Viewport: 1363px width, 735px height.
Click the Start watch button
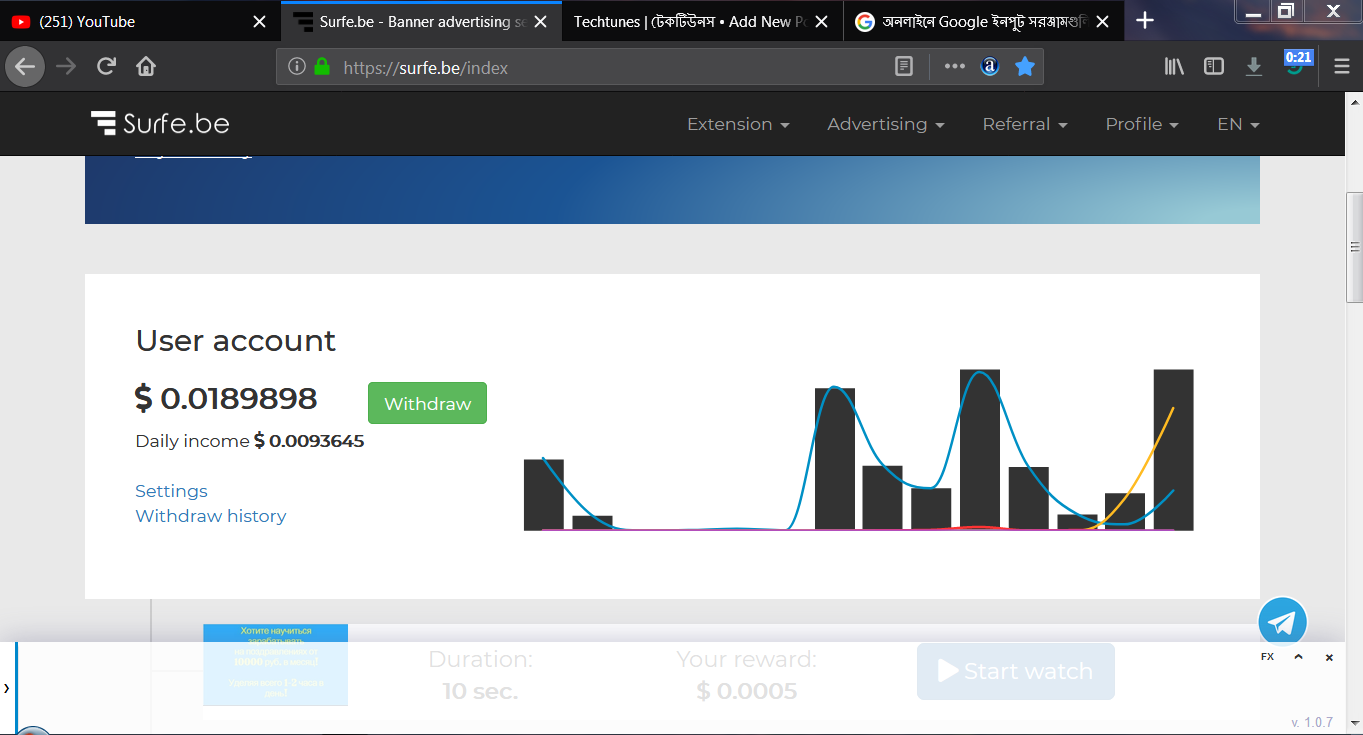(x=1015, y=671)
